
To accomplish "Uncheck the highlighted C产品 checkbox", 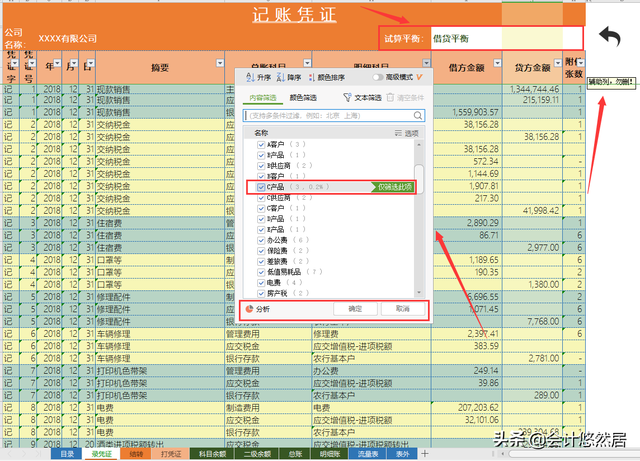I will click(261, 187).
